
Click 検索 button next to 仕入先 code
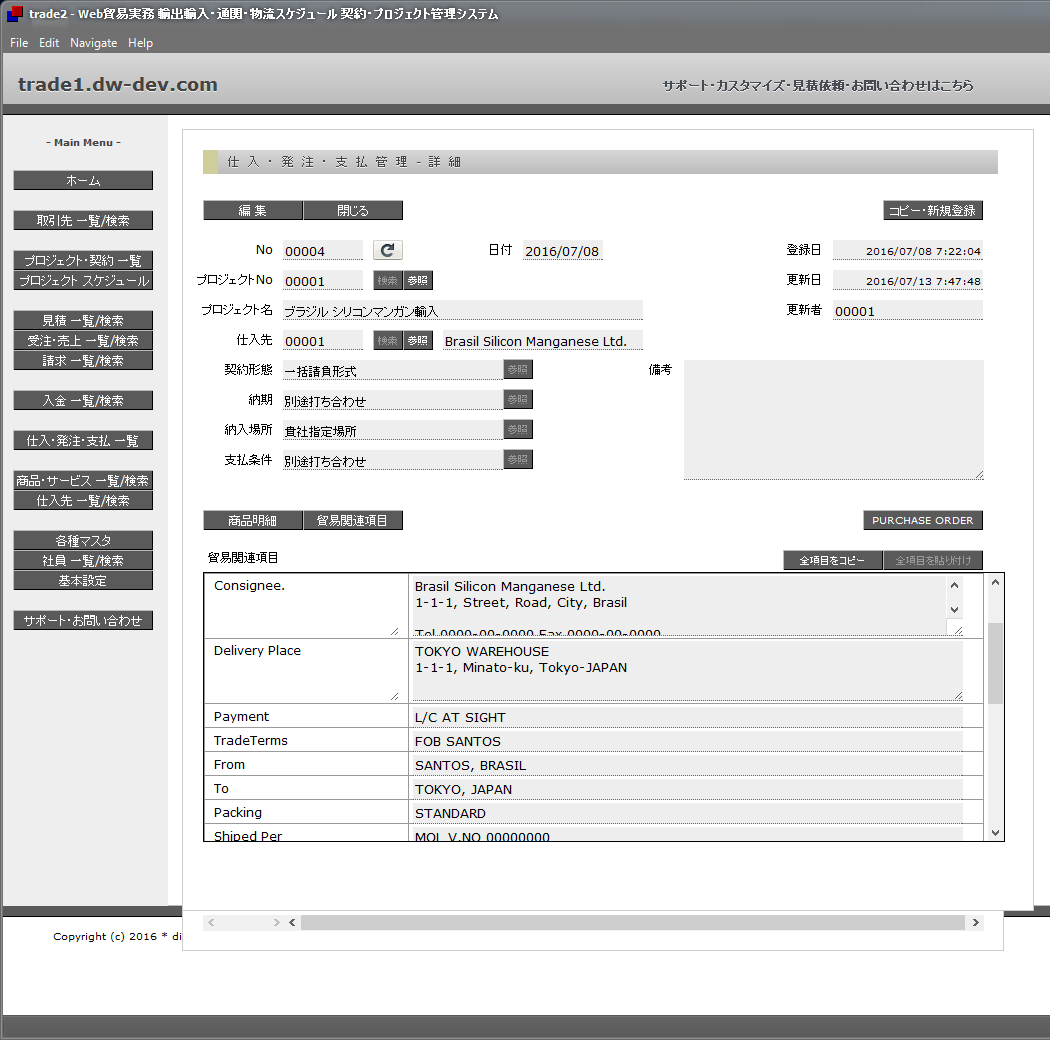tap(388, 341)
